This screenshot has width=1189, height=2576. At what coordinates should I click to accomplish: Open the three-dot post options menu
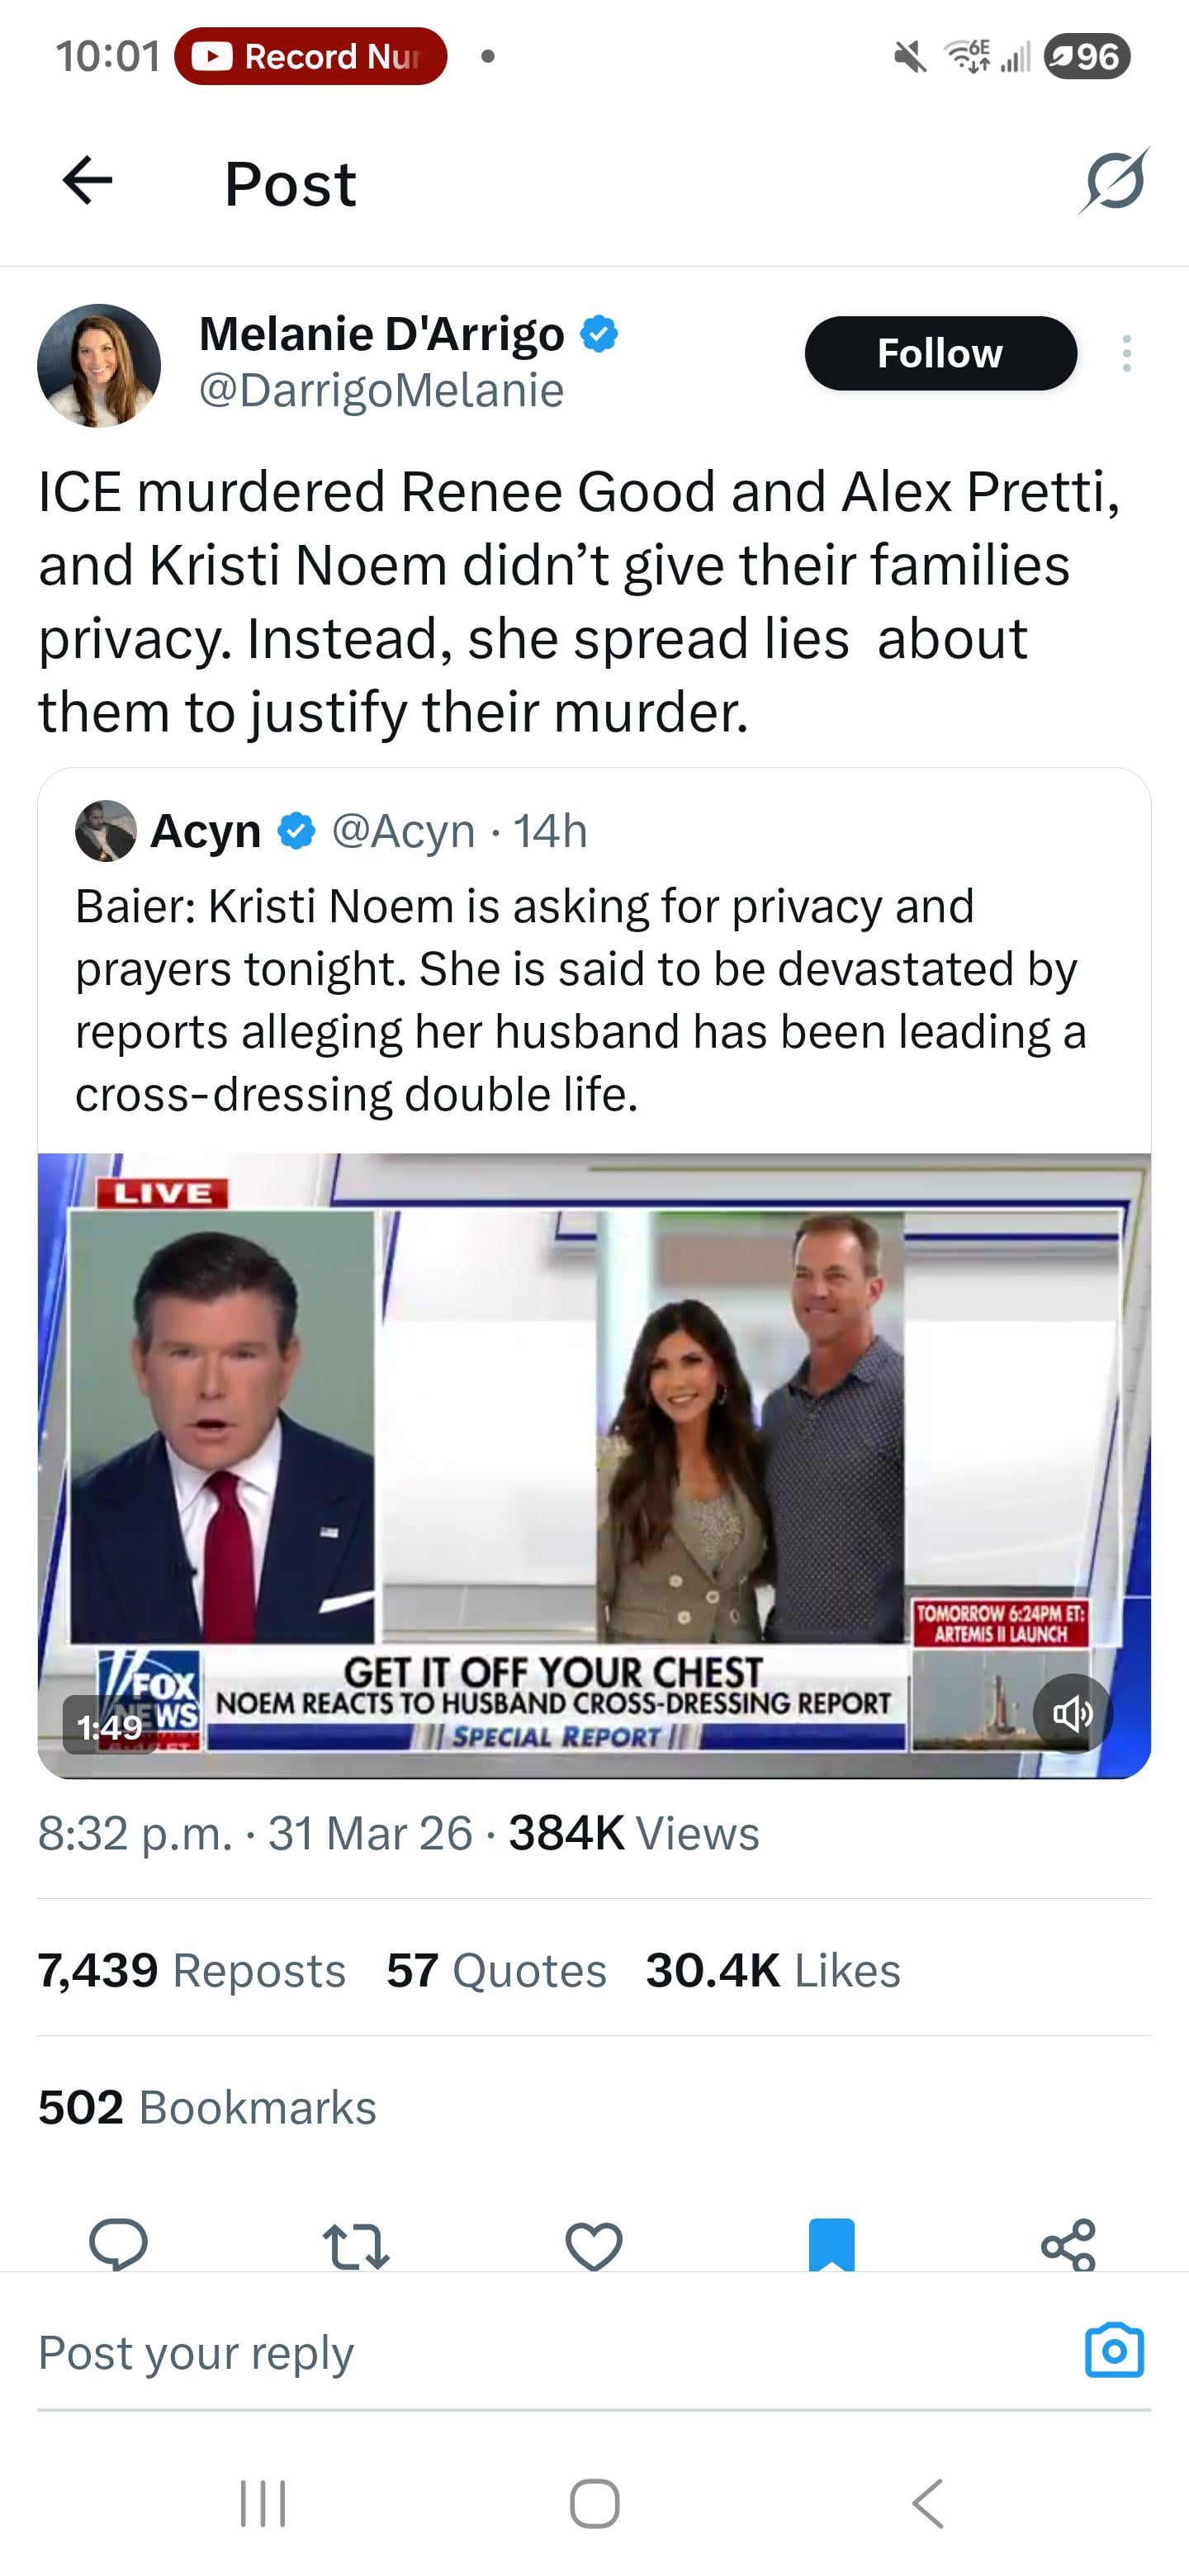point(1127,353)
